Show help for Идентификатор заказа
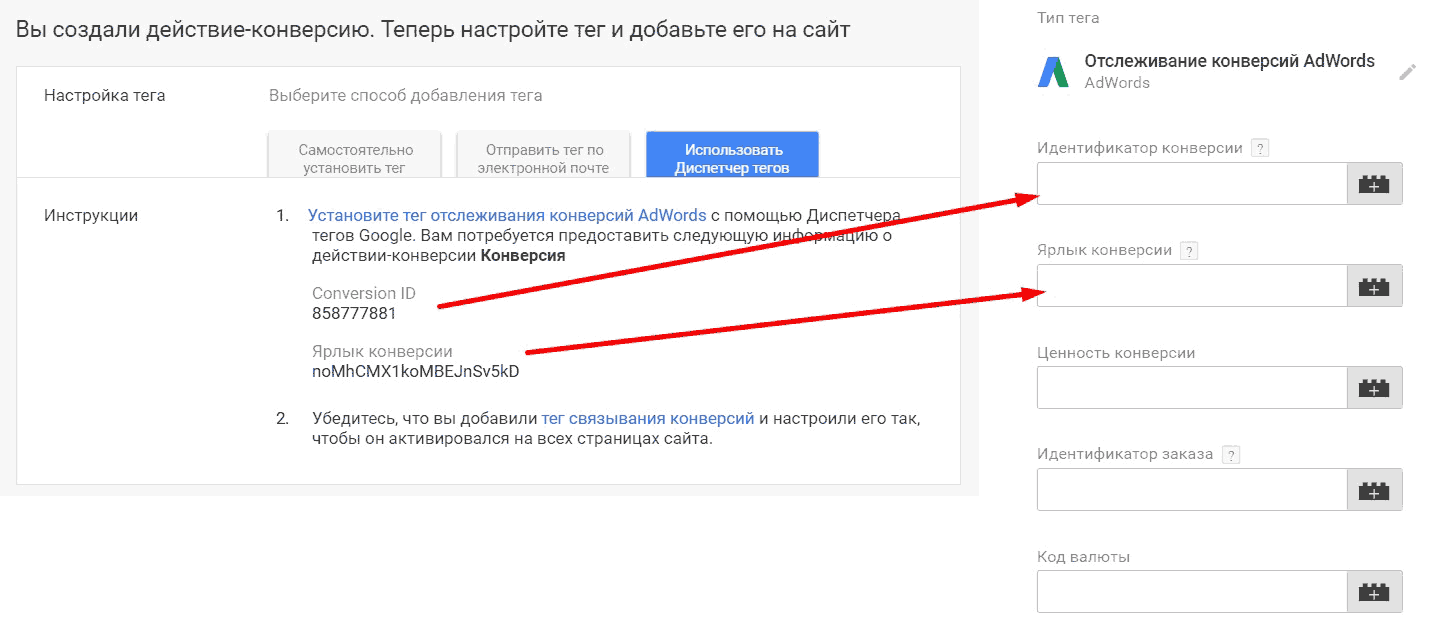The height and width of the screenshot is (620, 1442). coord(1231,455)
